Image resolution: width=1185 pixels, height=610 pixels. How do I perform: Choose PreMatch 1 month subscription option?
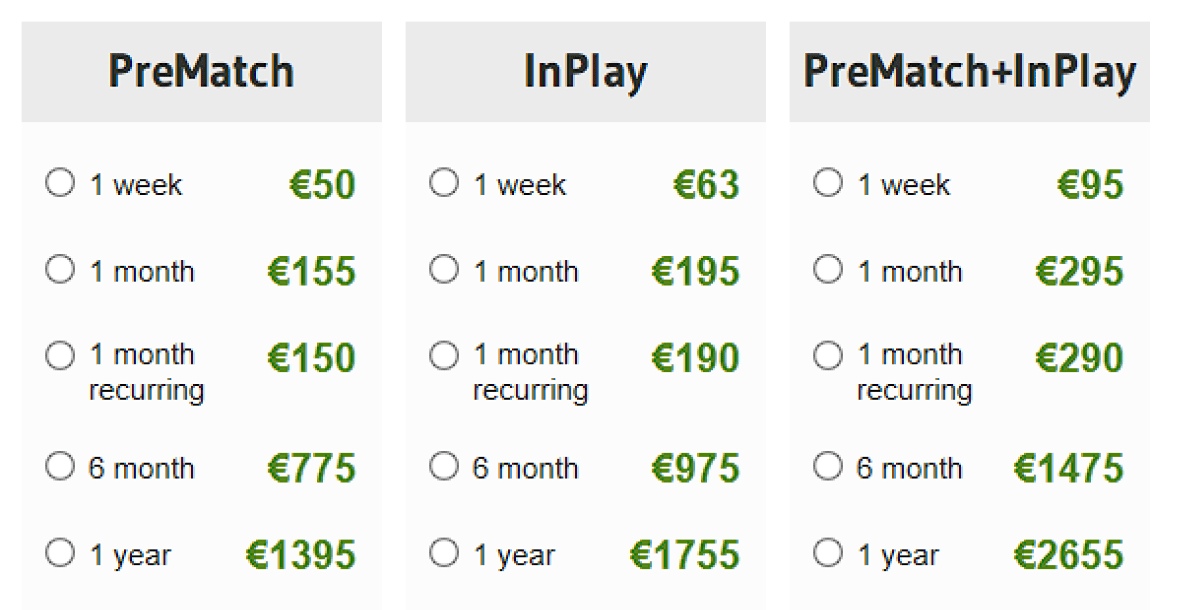point(60,269)
